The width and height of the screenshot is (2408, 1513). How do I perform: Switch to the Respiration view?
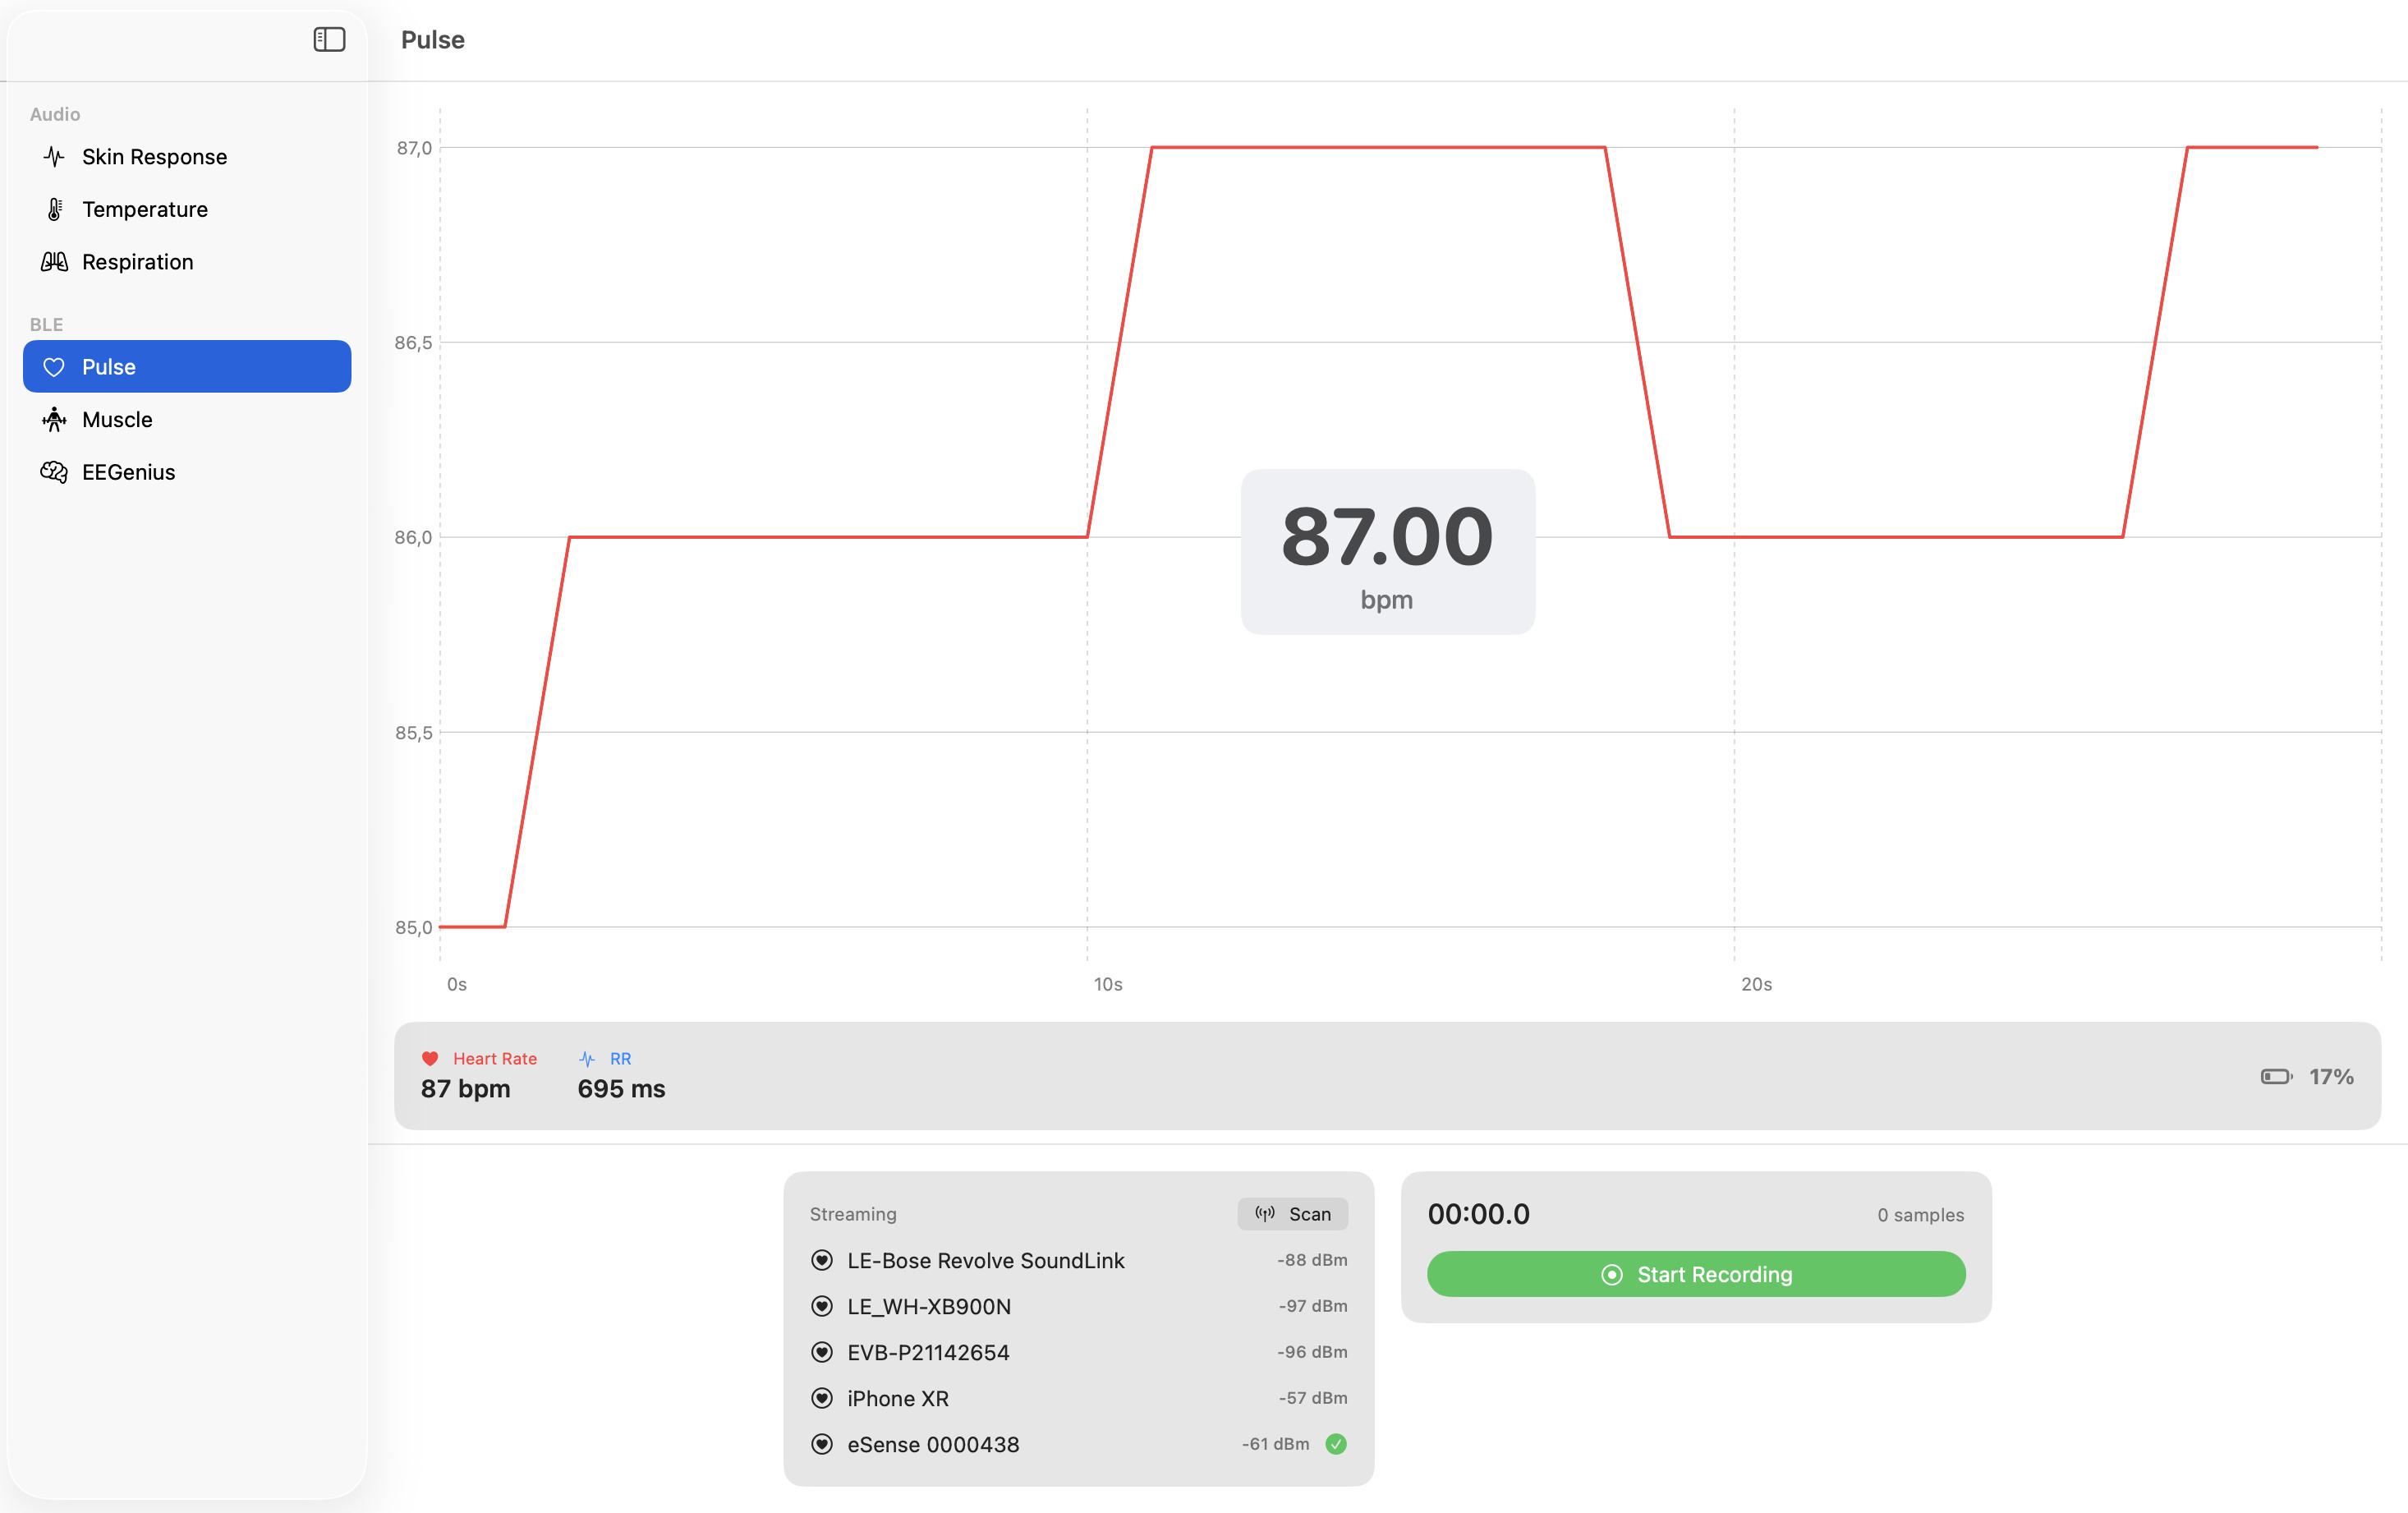187,262
